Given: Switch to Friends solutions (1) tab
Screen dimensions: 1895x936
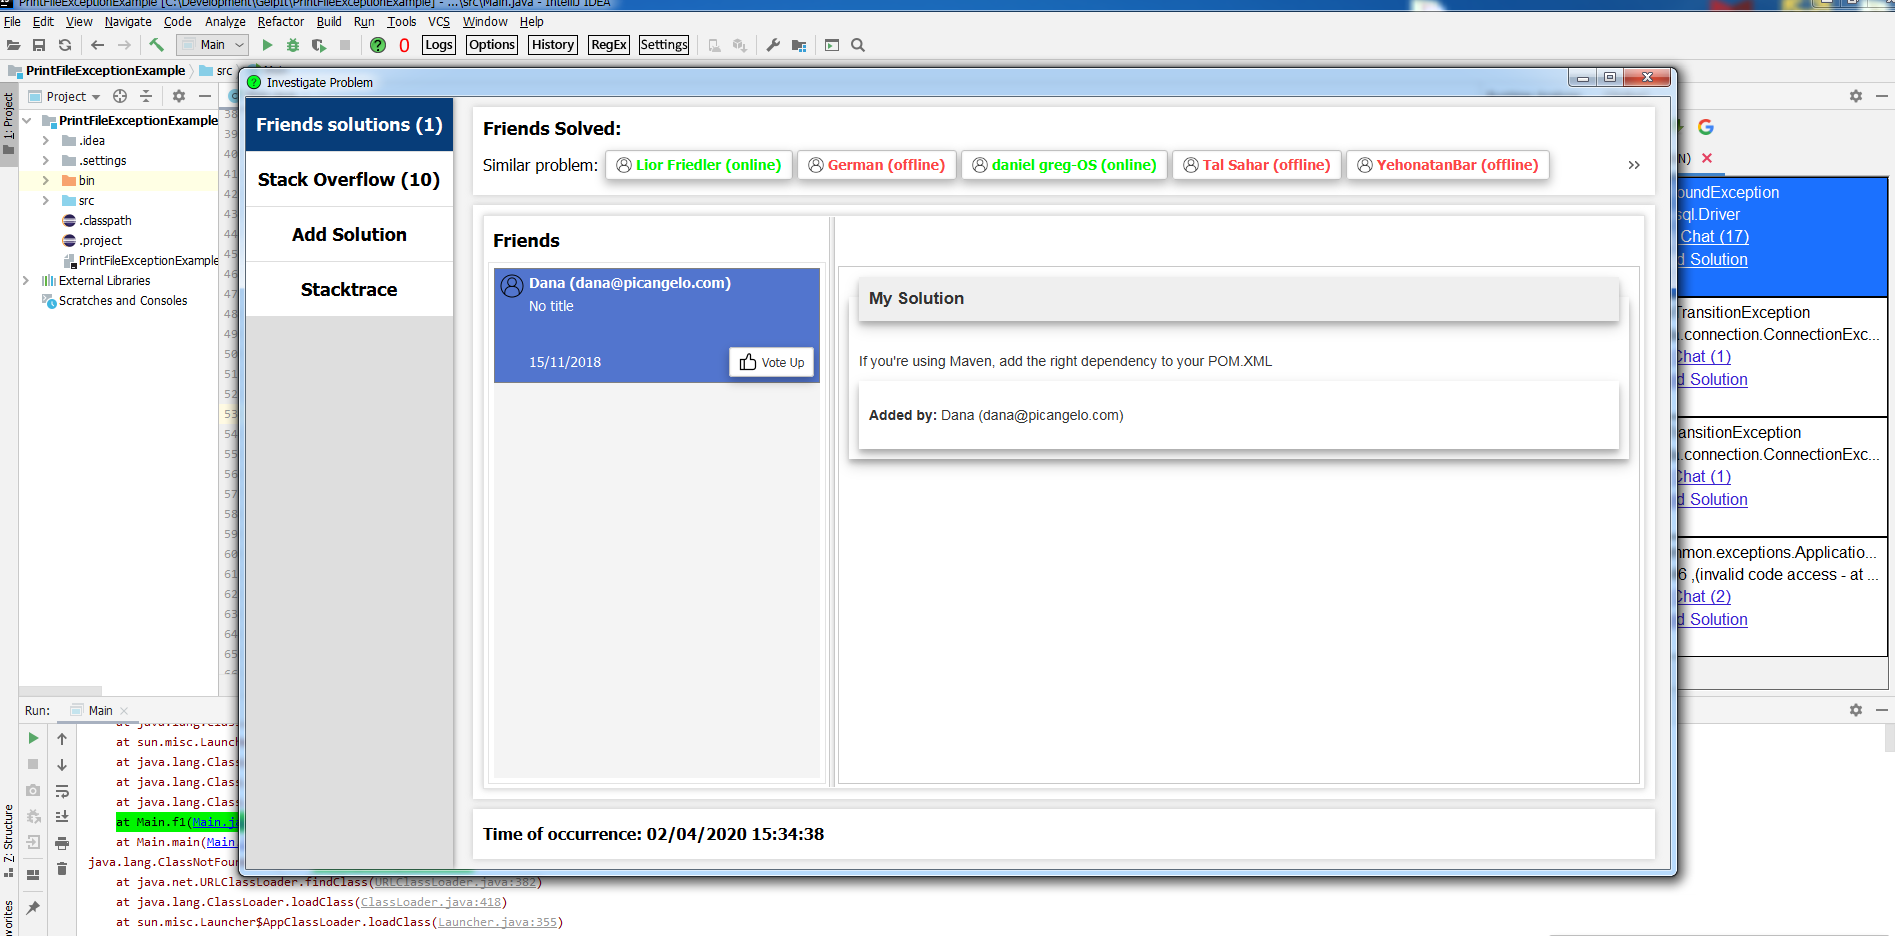Looking at the screenshot, I should click(x=349, y=125).
